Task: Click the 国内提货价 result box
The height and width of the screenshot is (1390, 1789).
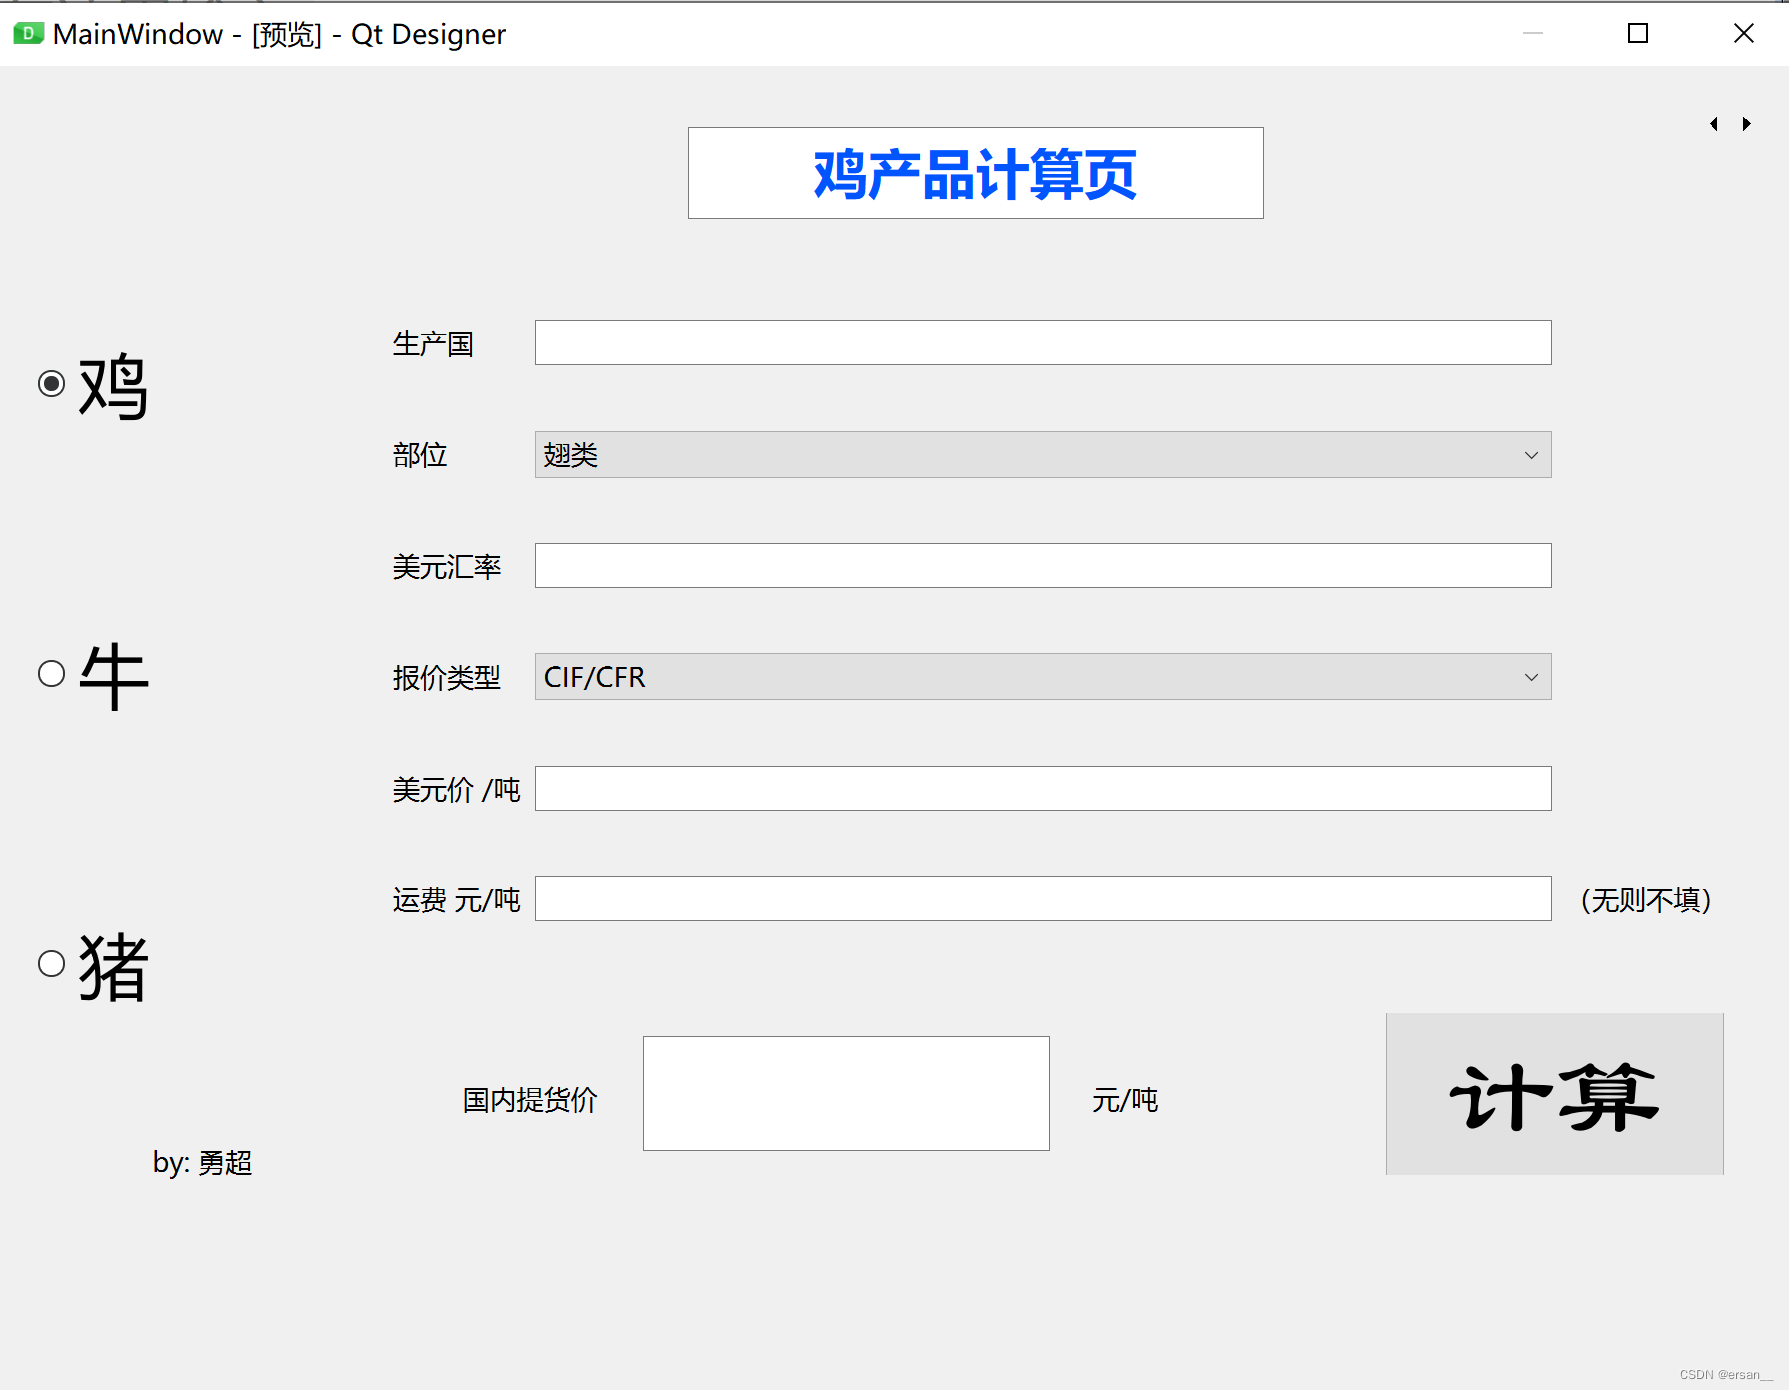Action: pos(845,1093)
